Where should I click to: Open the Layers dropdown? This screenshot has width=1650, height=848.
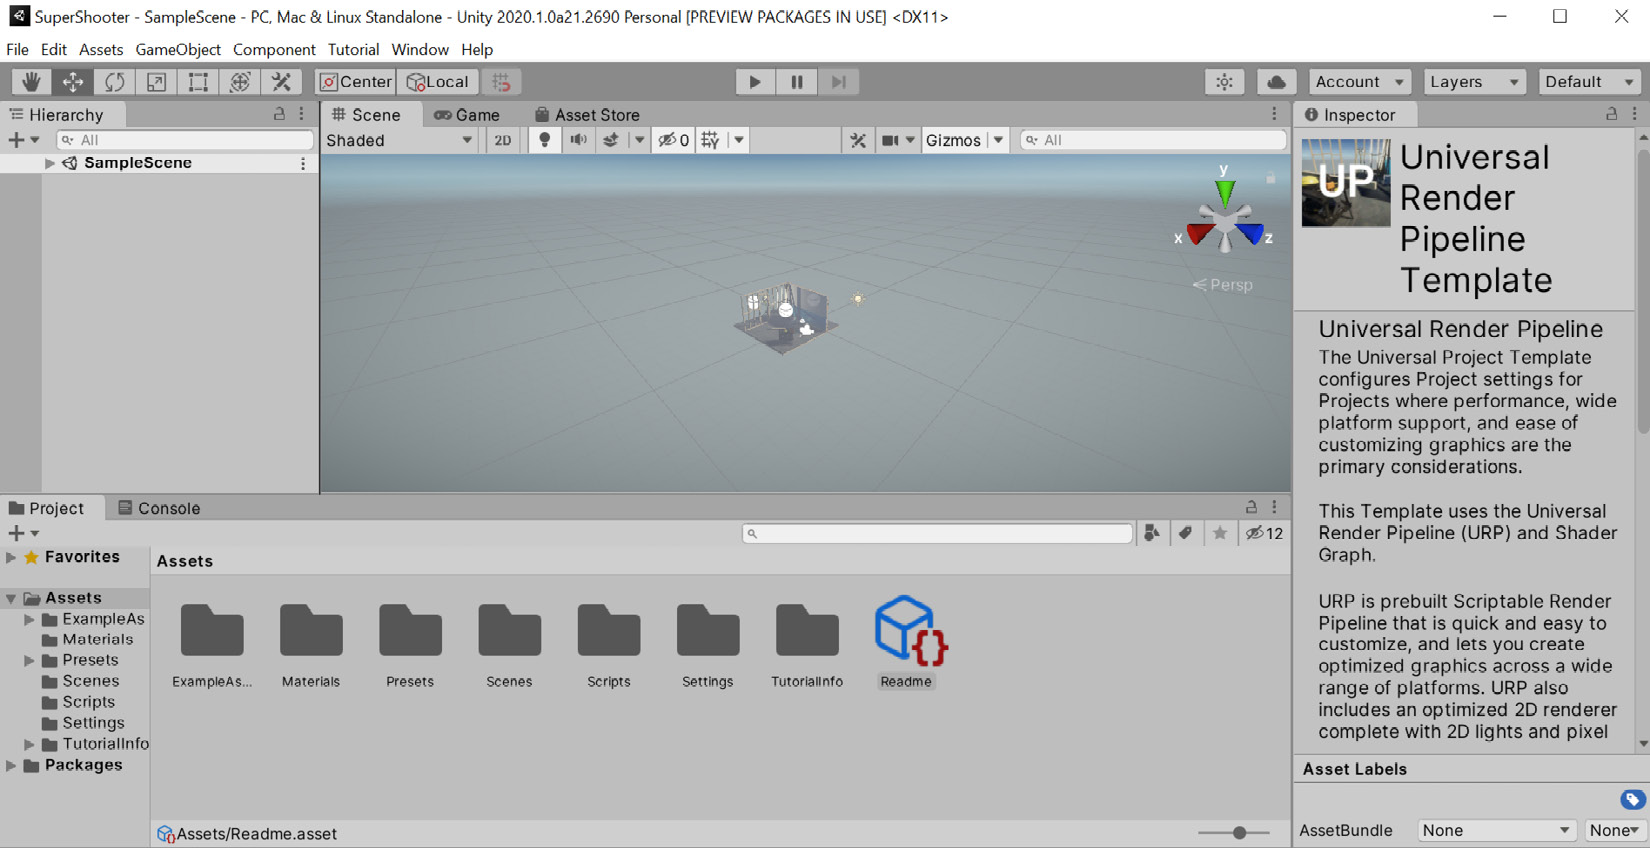click(x=1473, y=82)
